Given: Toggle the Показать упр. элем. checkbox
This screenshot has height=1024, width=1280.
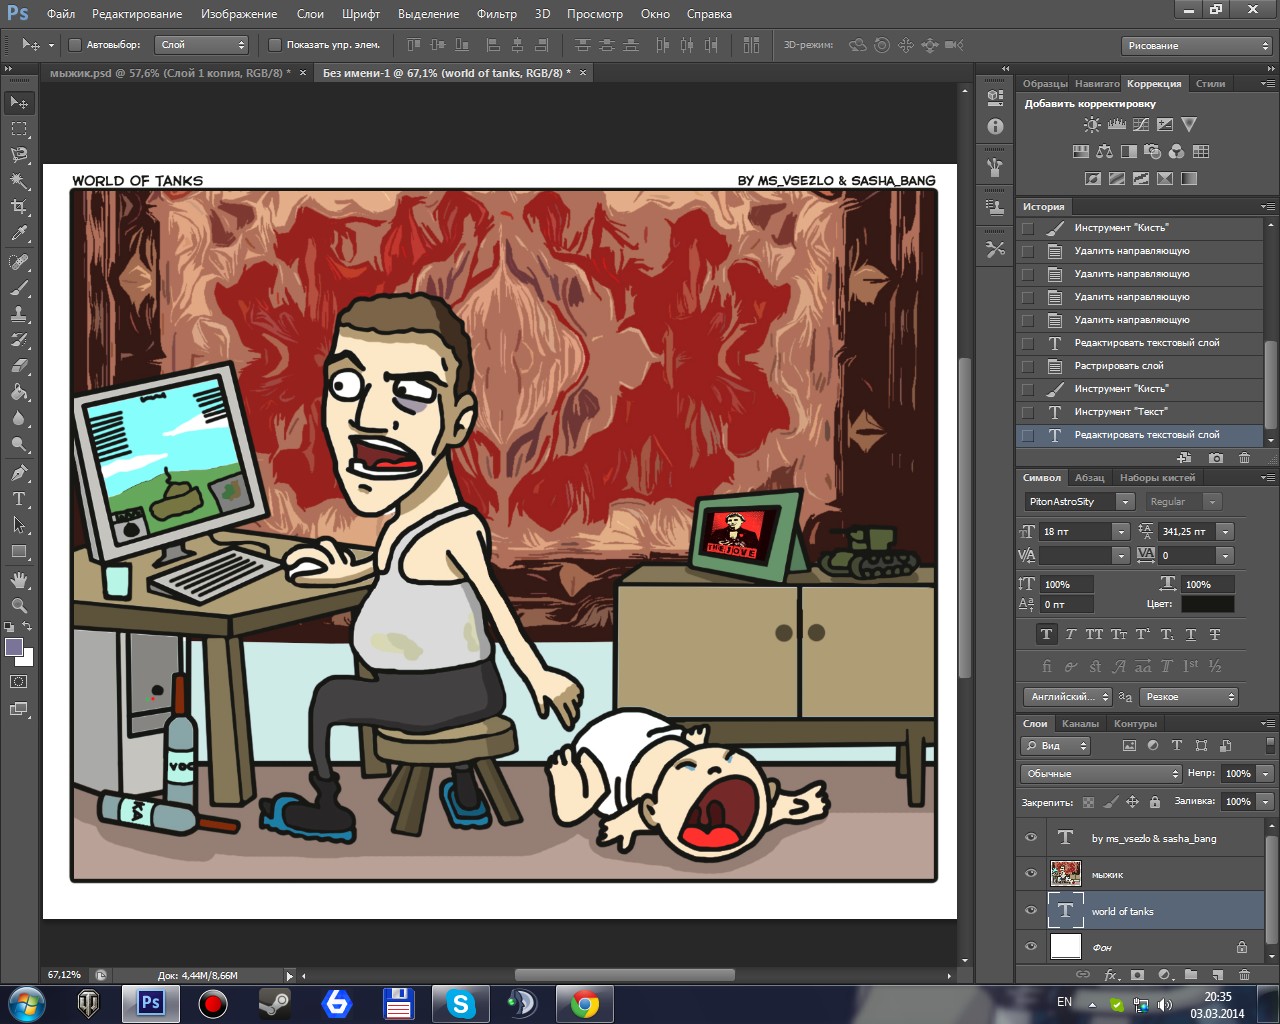Looking at the screenshot, I should pos(275,45).
